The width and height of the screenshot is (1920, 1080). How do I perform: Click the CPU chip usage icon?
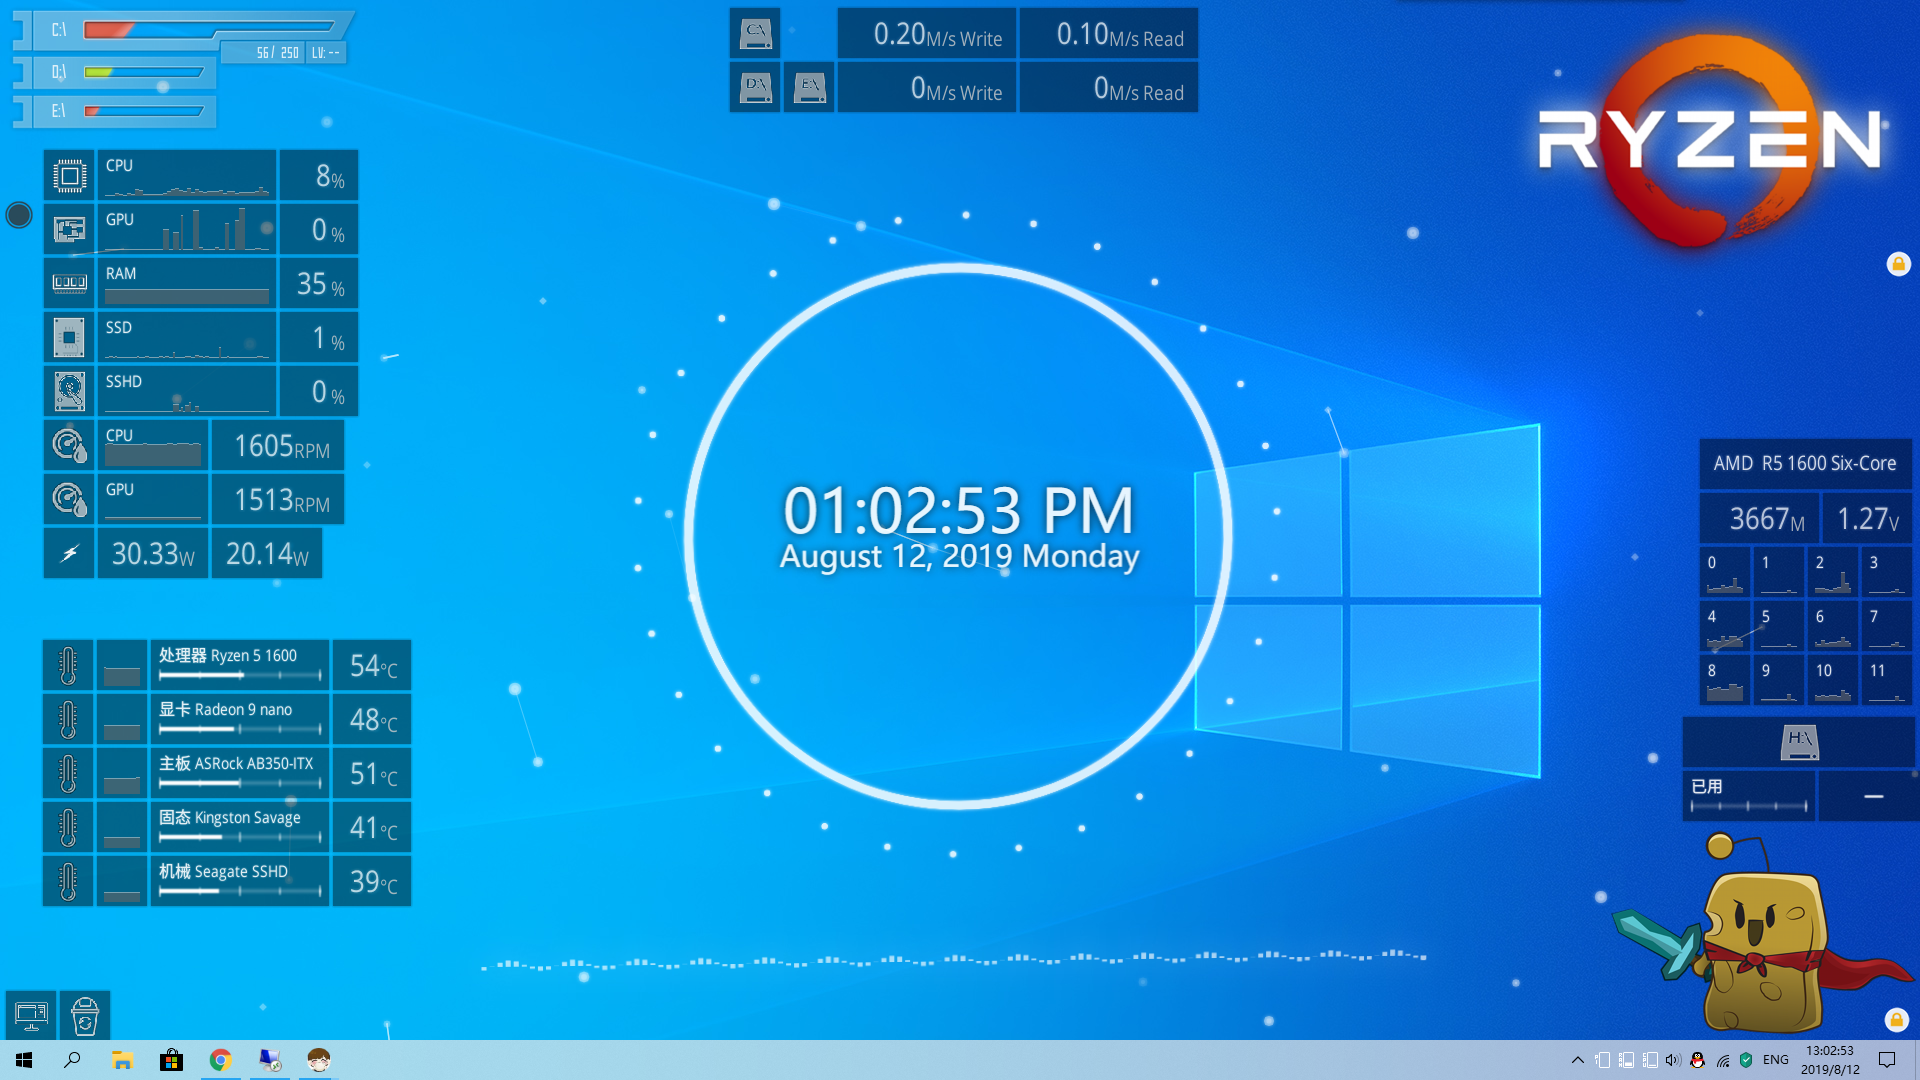(x=69, y=176)
